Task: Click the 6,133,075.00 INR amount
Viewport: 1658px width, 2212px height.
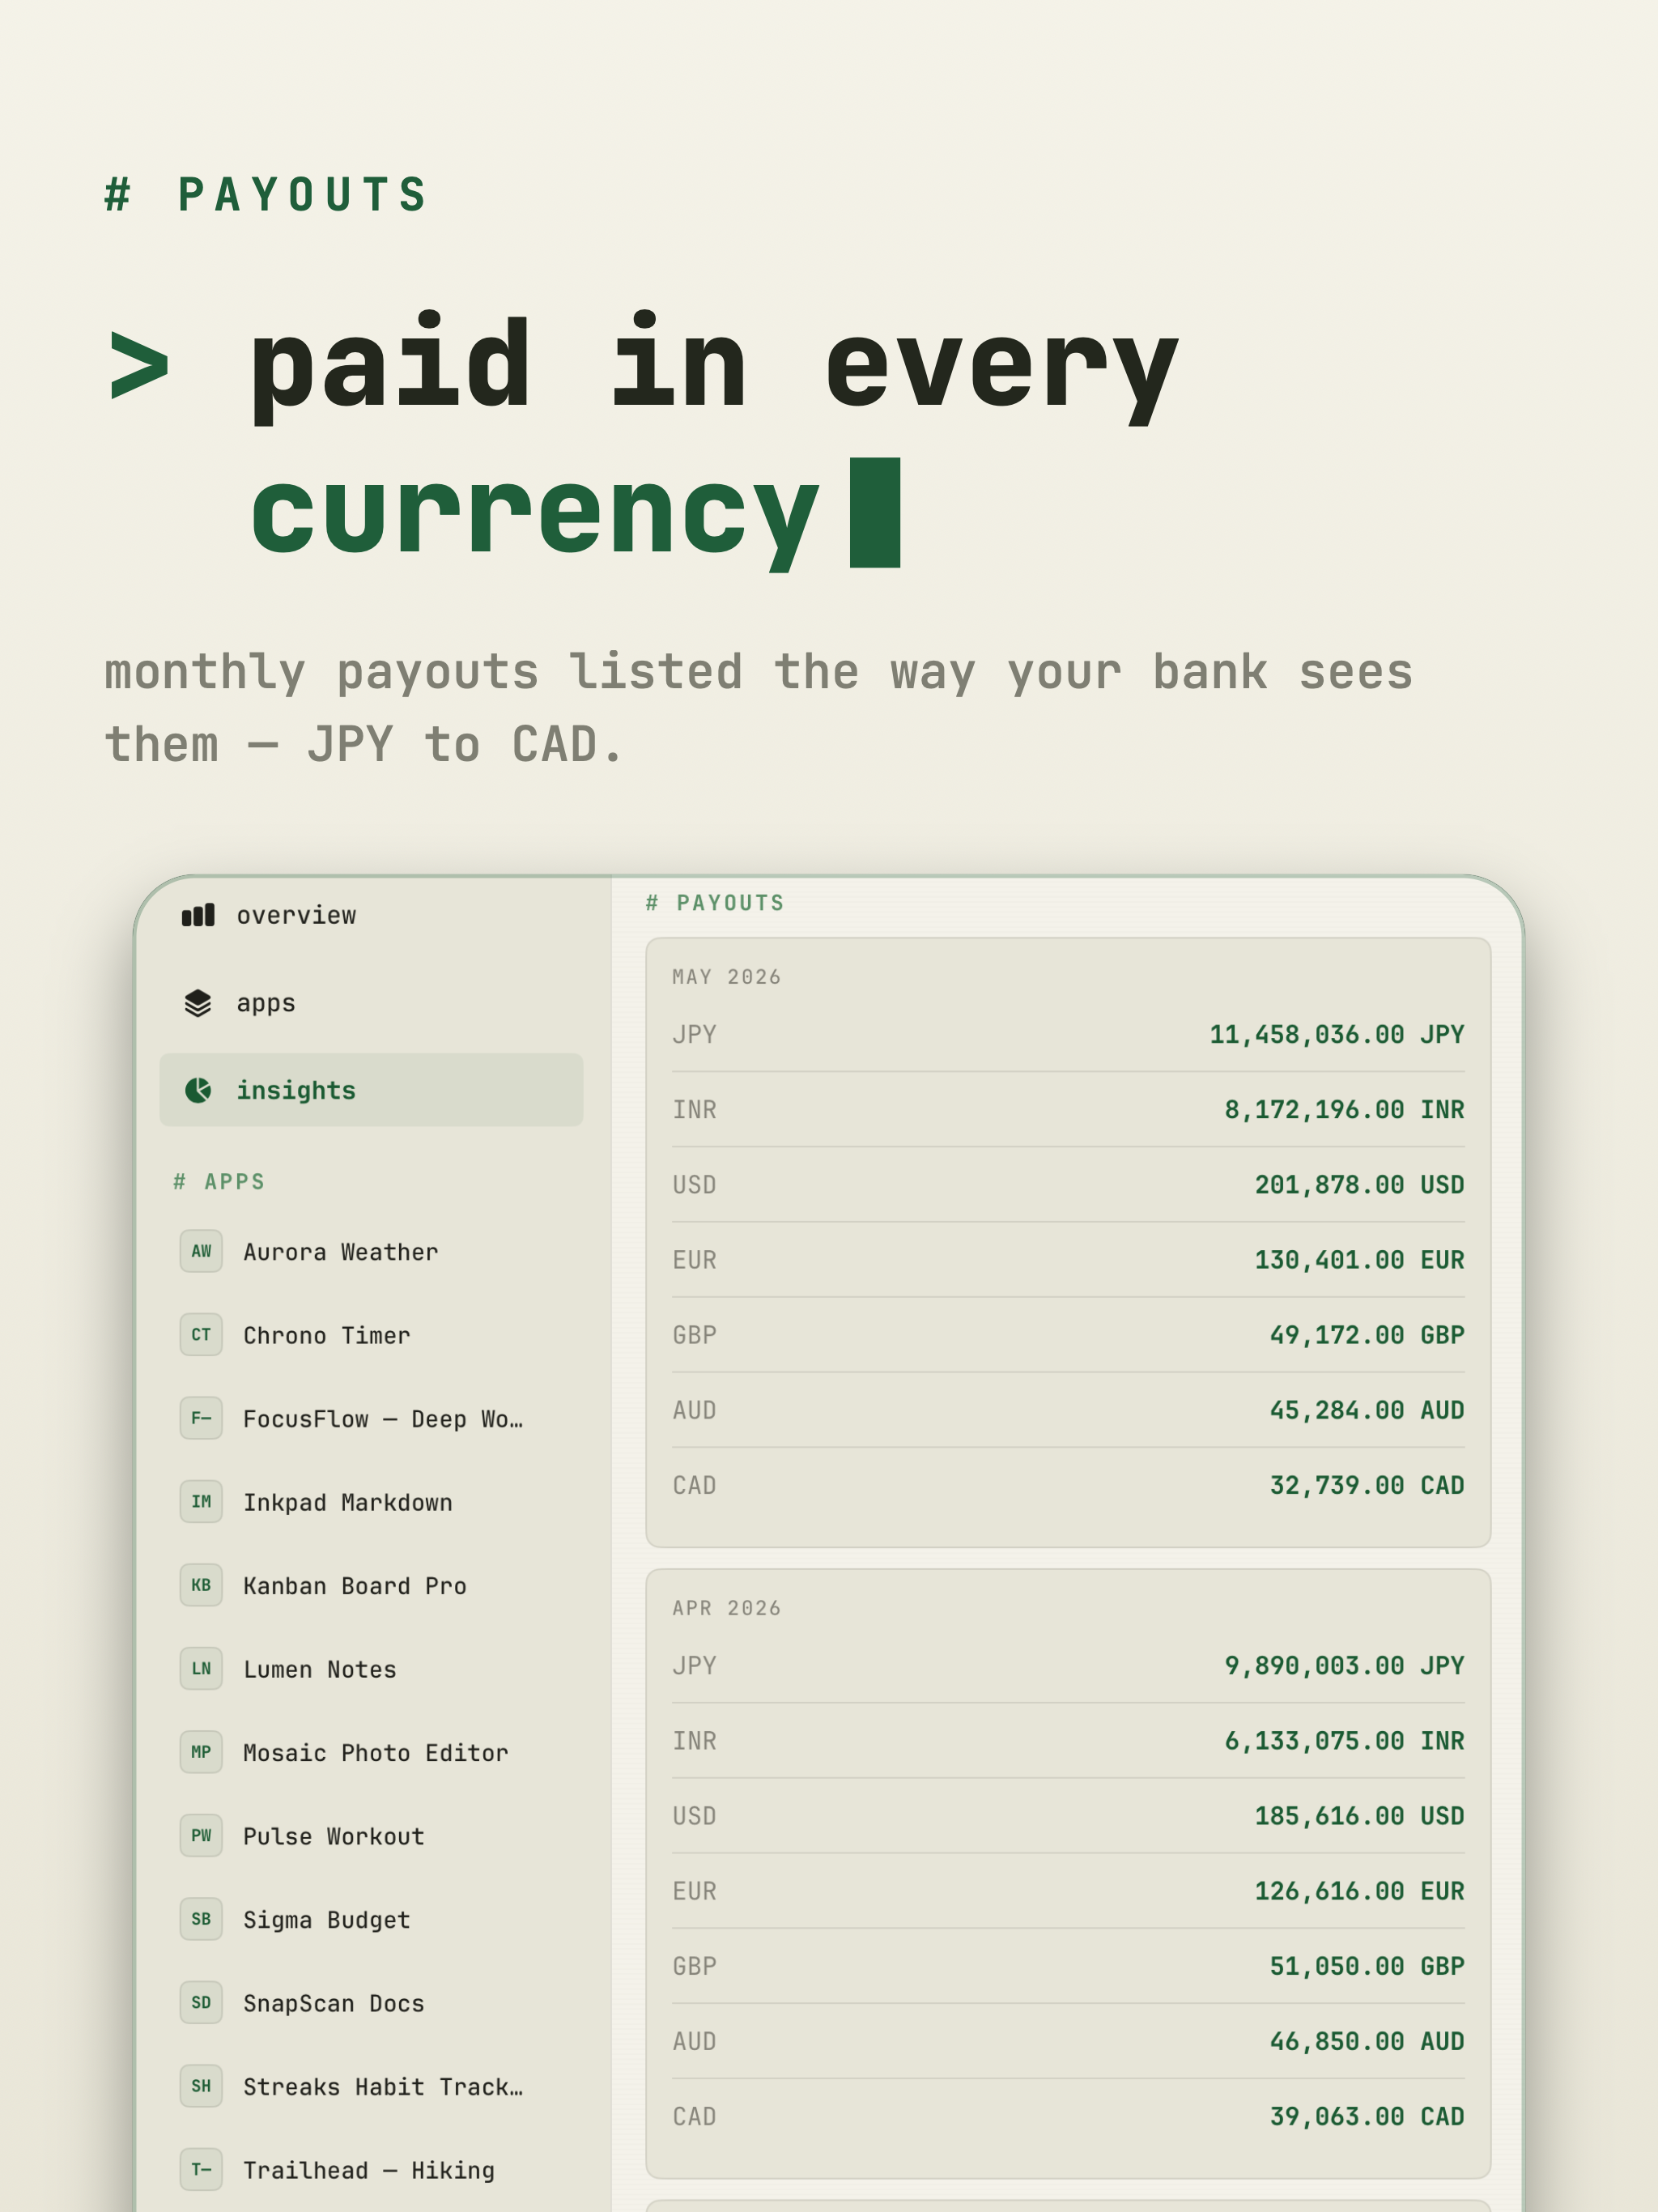Action: pos(1345,1741)
